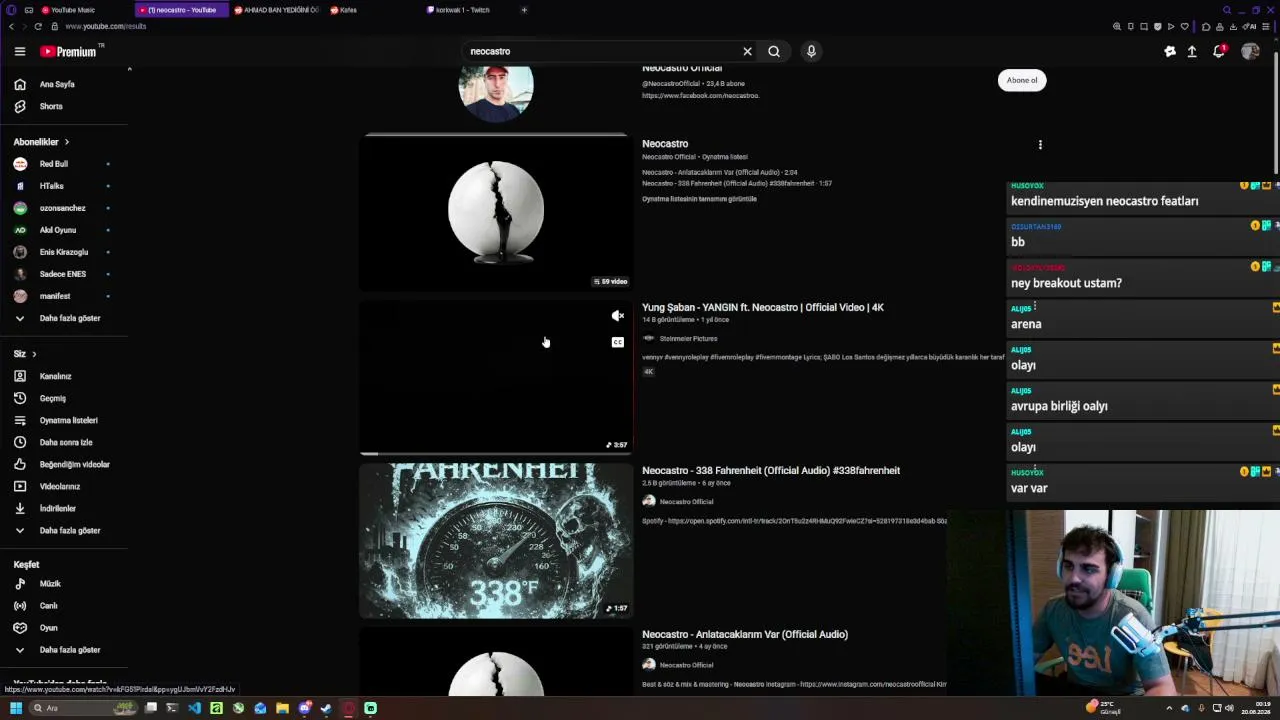Start voice search with the microphone

tap(811, 51)
